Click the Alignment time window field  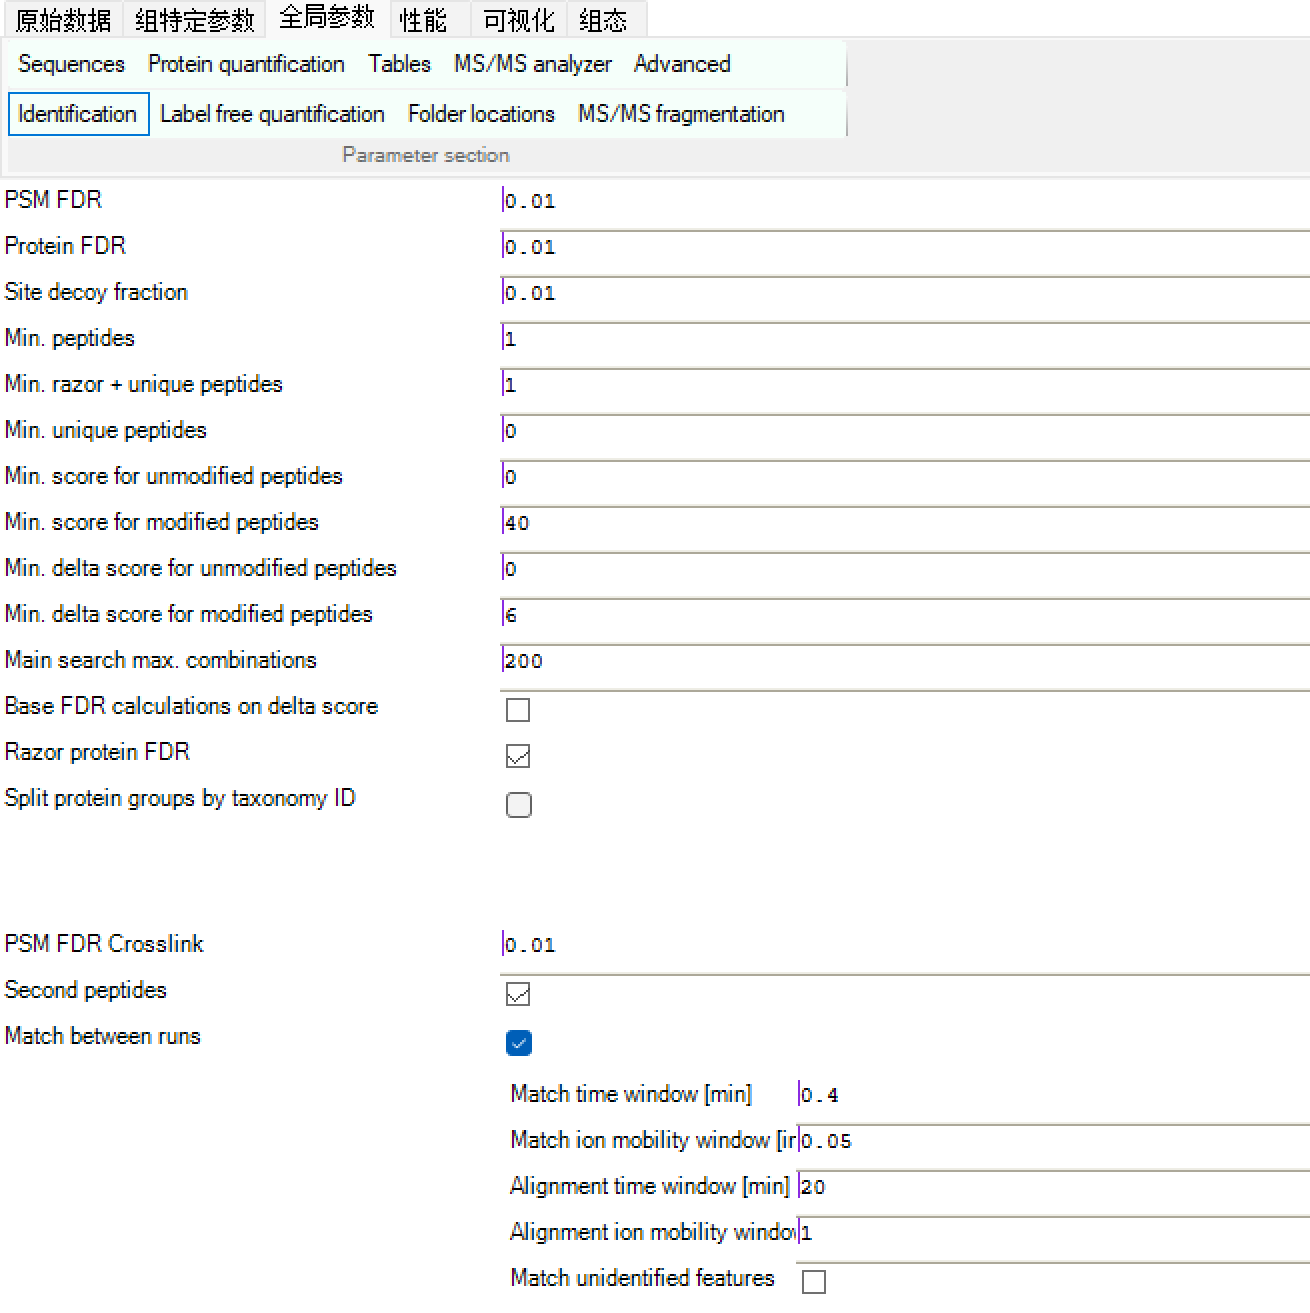tap(1053, 1187)
